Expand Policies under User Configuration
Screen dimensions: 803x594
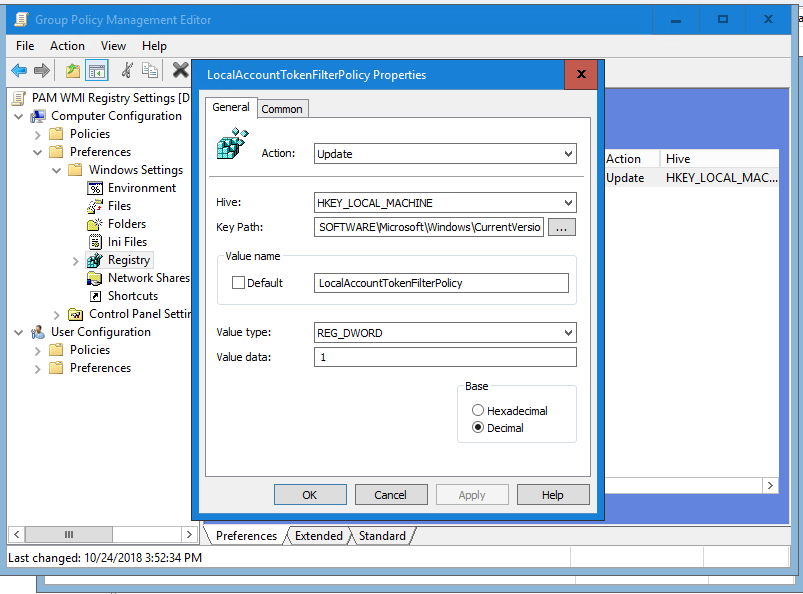(x=37, y=351)
